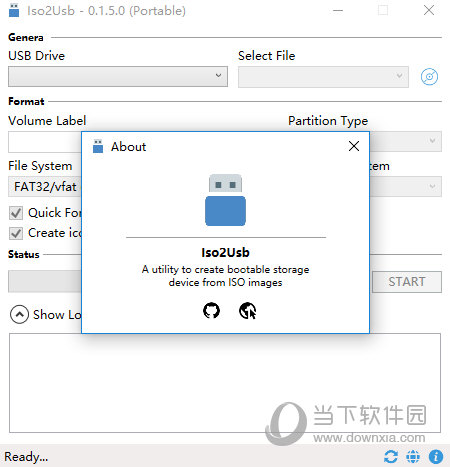Open the GitHub link in About dialog
Screen dimensions: 450x467
[x=211, y=311]
